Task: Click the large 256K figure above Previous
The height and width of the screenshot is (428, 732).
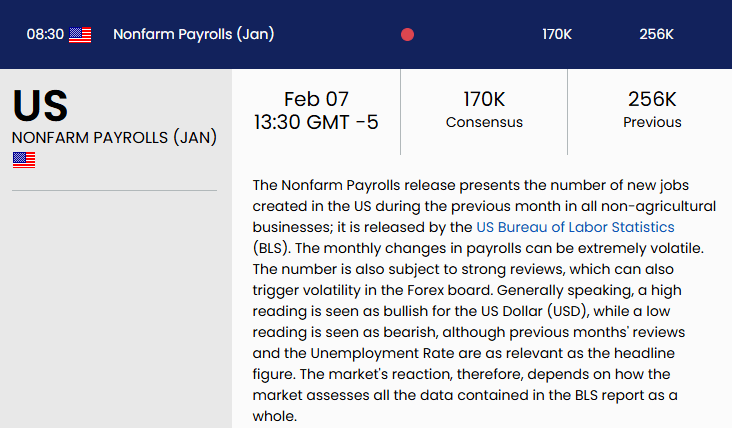Action: pos(652,99)
